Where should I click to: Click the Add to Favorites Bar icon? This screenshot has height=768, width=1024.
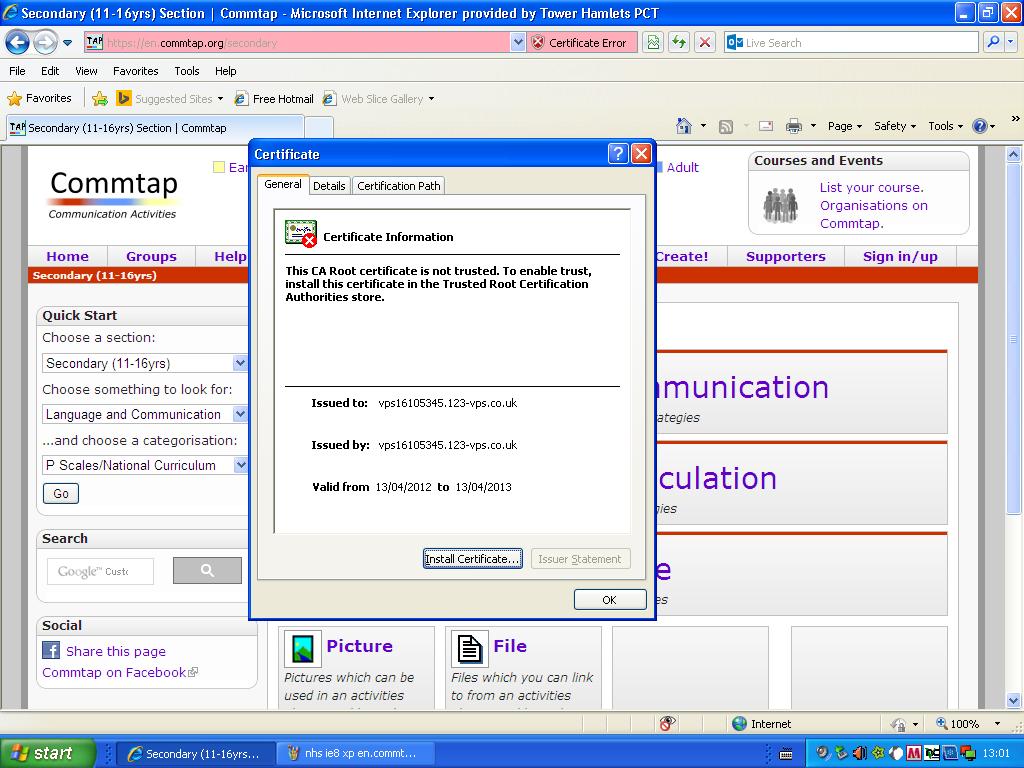pos(100,99)
